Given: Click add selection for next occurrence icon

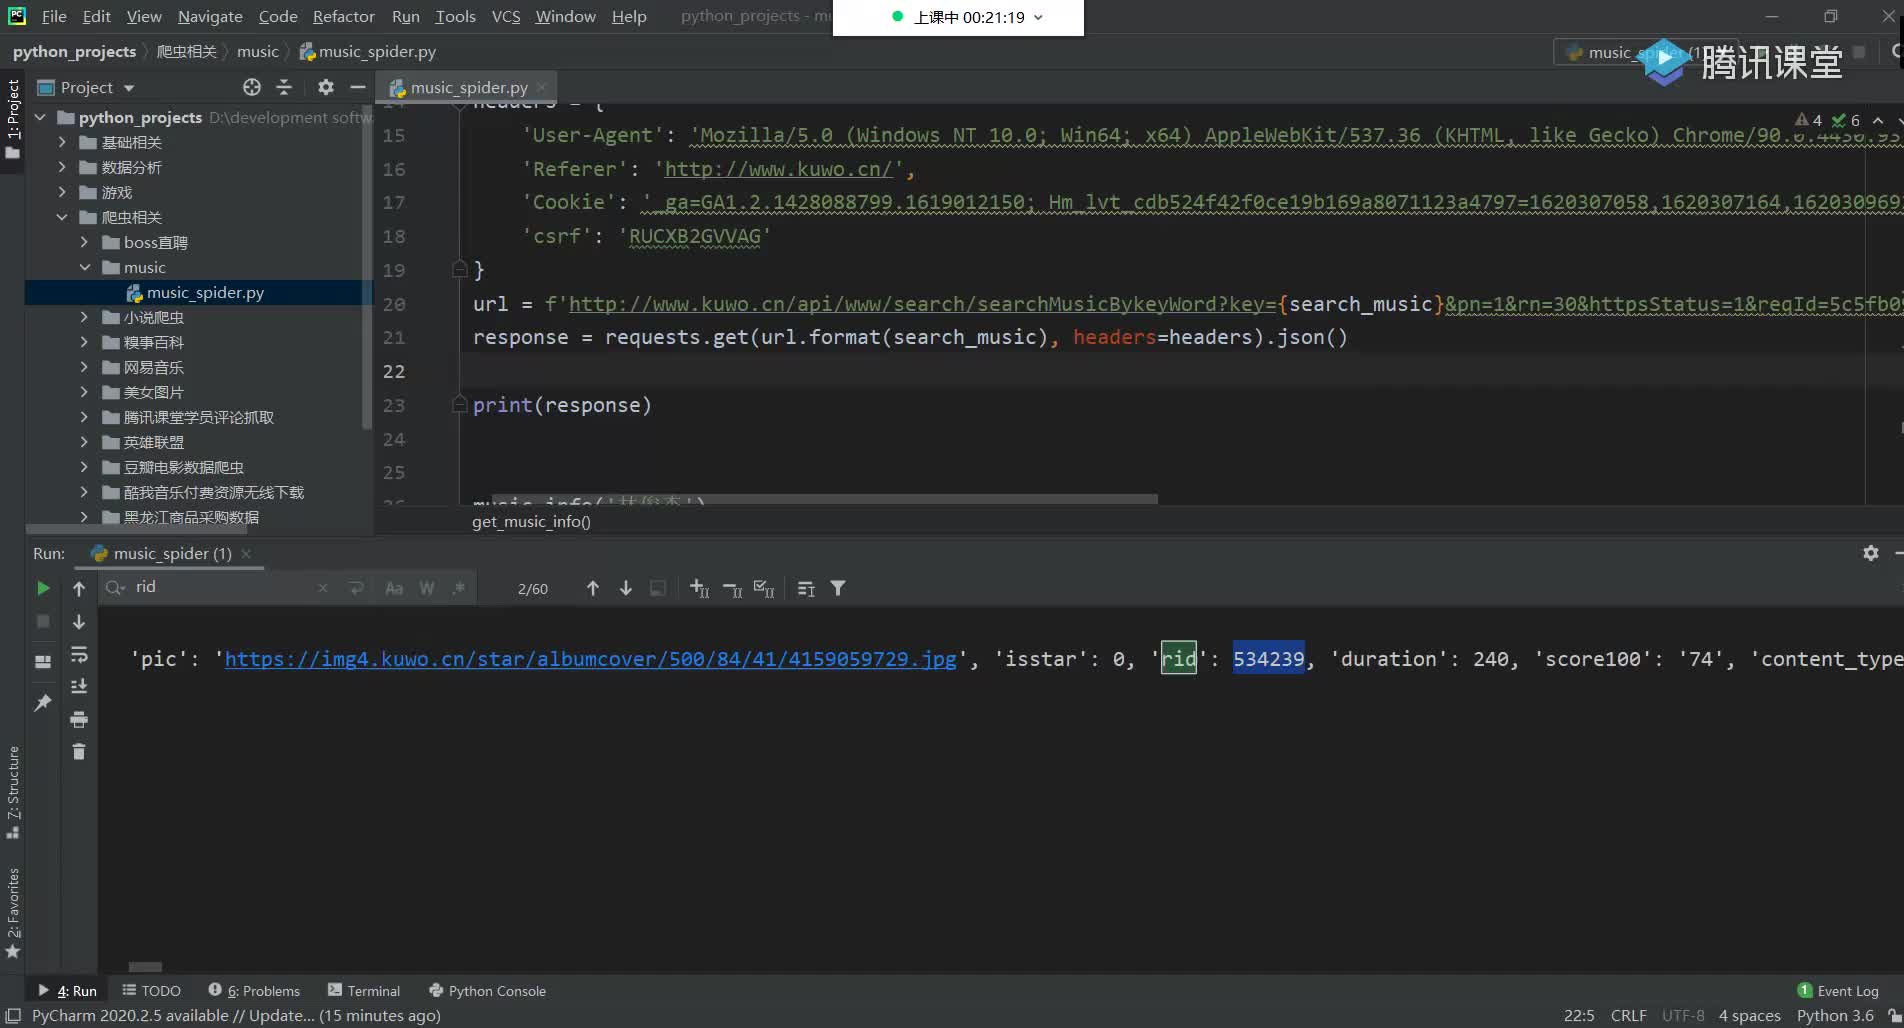Looking at the screenshot, I should (x=699, y=588).
